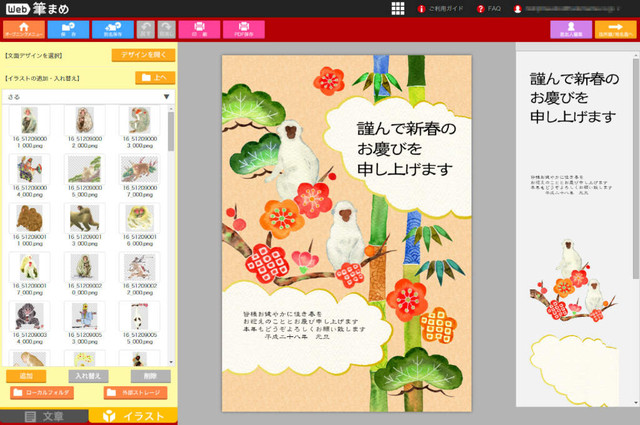Viewport: 640px width, 425px height.
Task: Click the 追加 add button
Action: (26, 376)
